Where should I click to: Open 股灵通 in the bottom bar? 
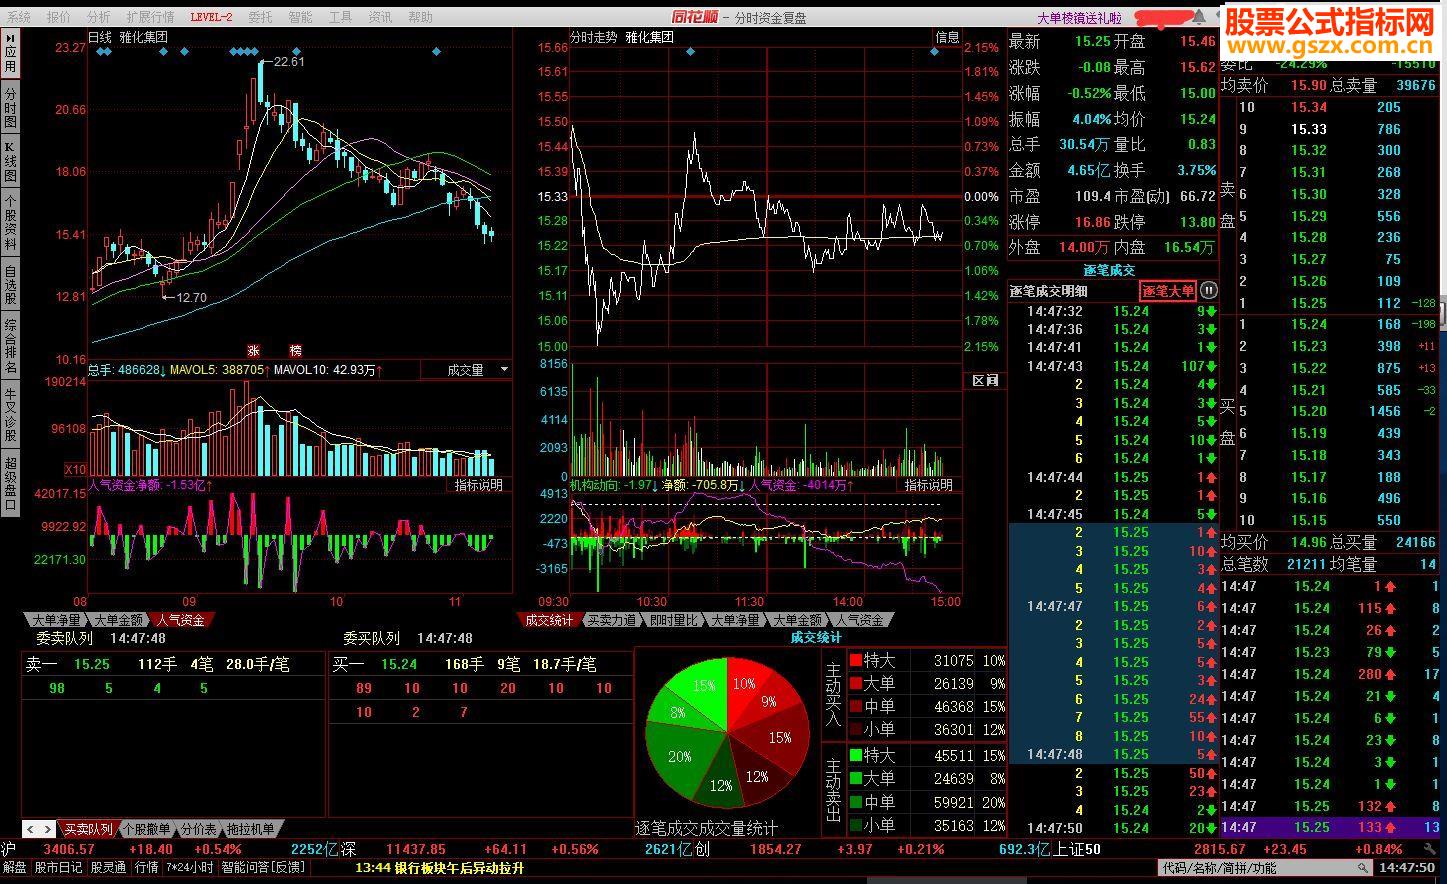tap(108, 867)
